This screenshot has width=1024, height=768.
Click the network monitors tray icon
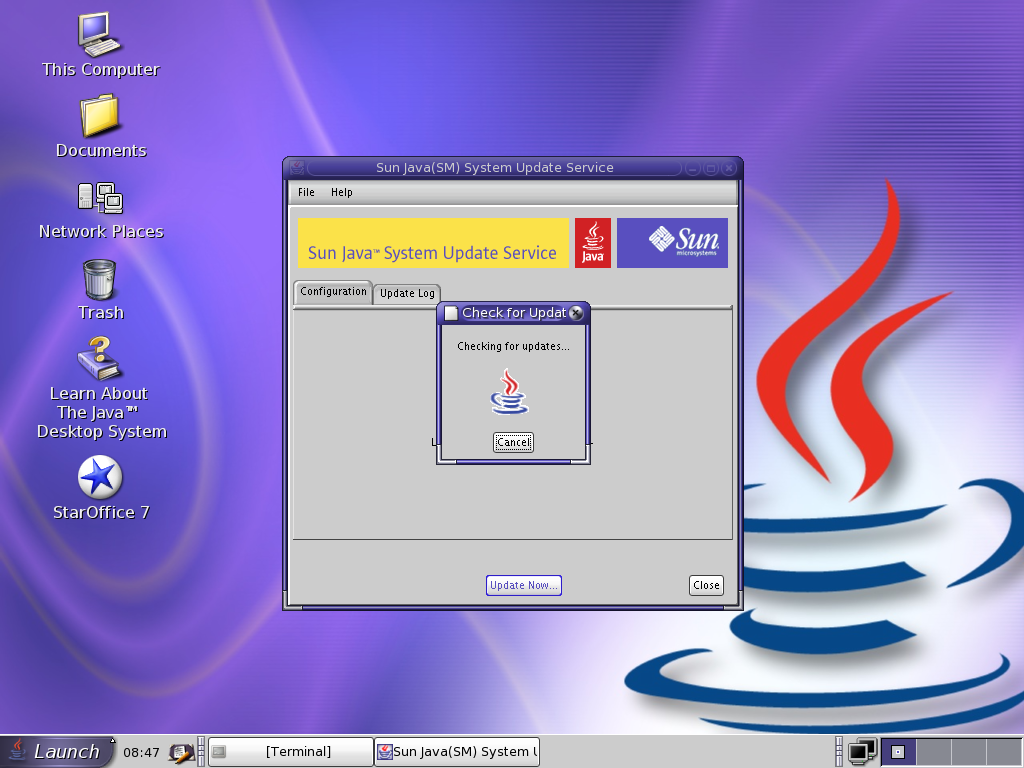tap(862, 752)
